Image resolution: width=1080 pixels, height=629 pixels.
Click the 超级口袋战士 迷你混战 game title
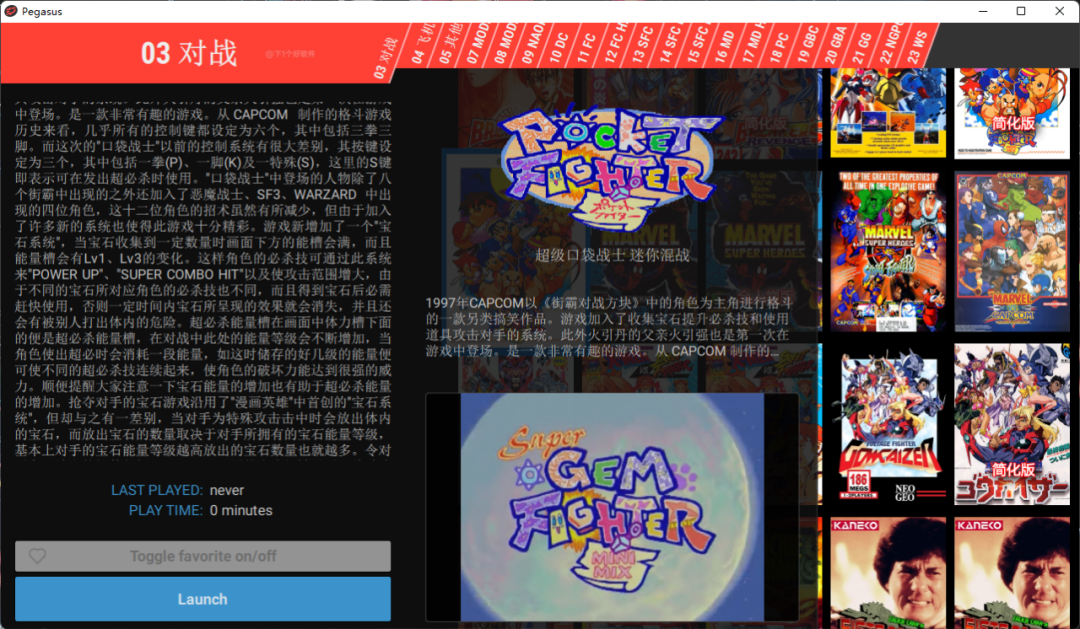pos(612,255)
